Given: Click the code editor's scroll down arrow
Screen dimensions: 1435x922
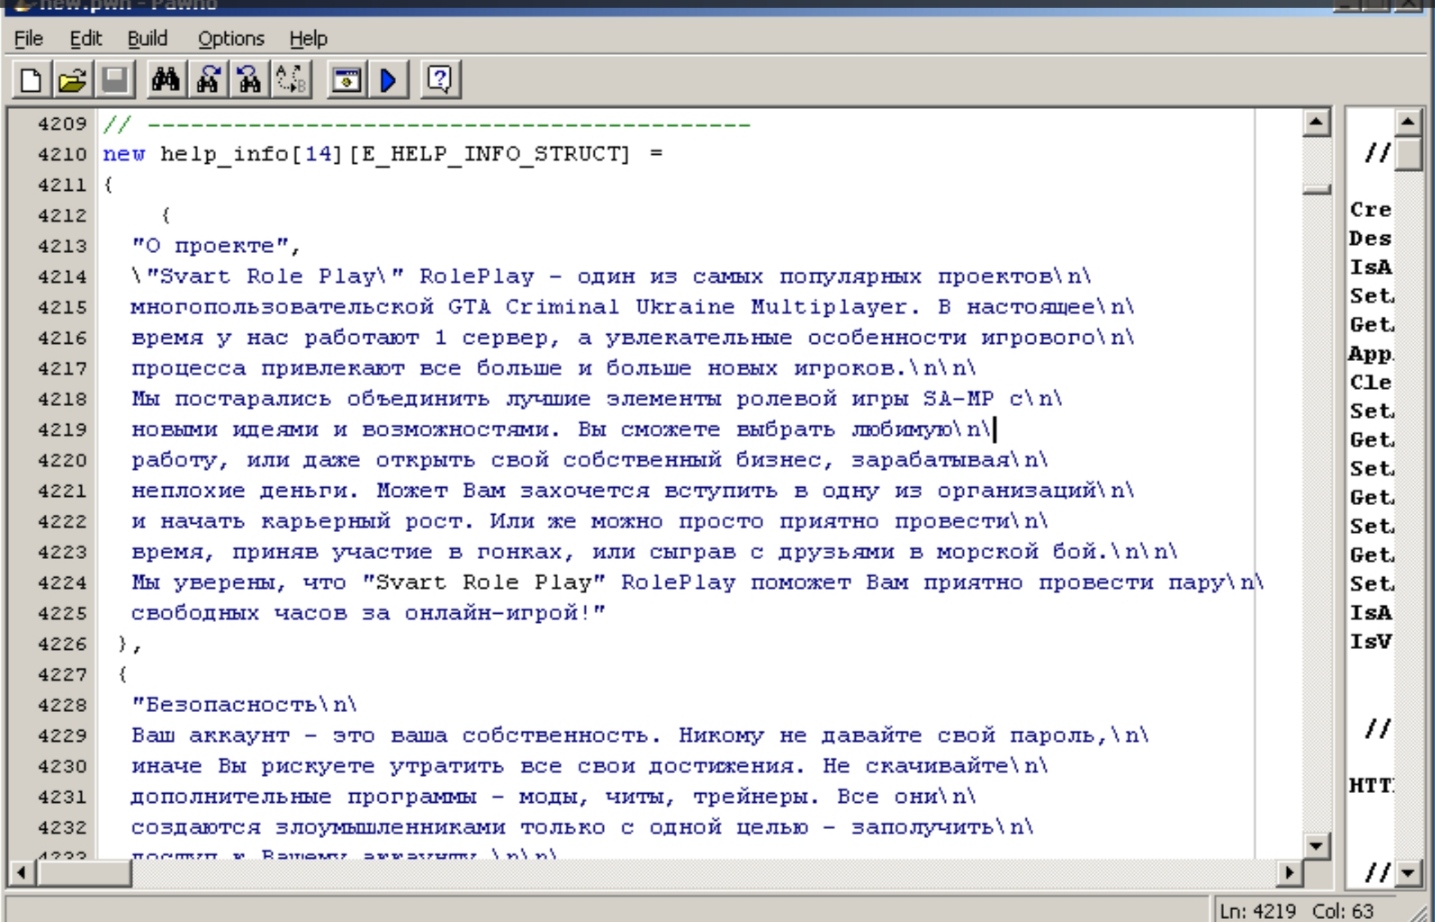Looking at the screenshot, I should tap(1316, 845).
